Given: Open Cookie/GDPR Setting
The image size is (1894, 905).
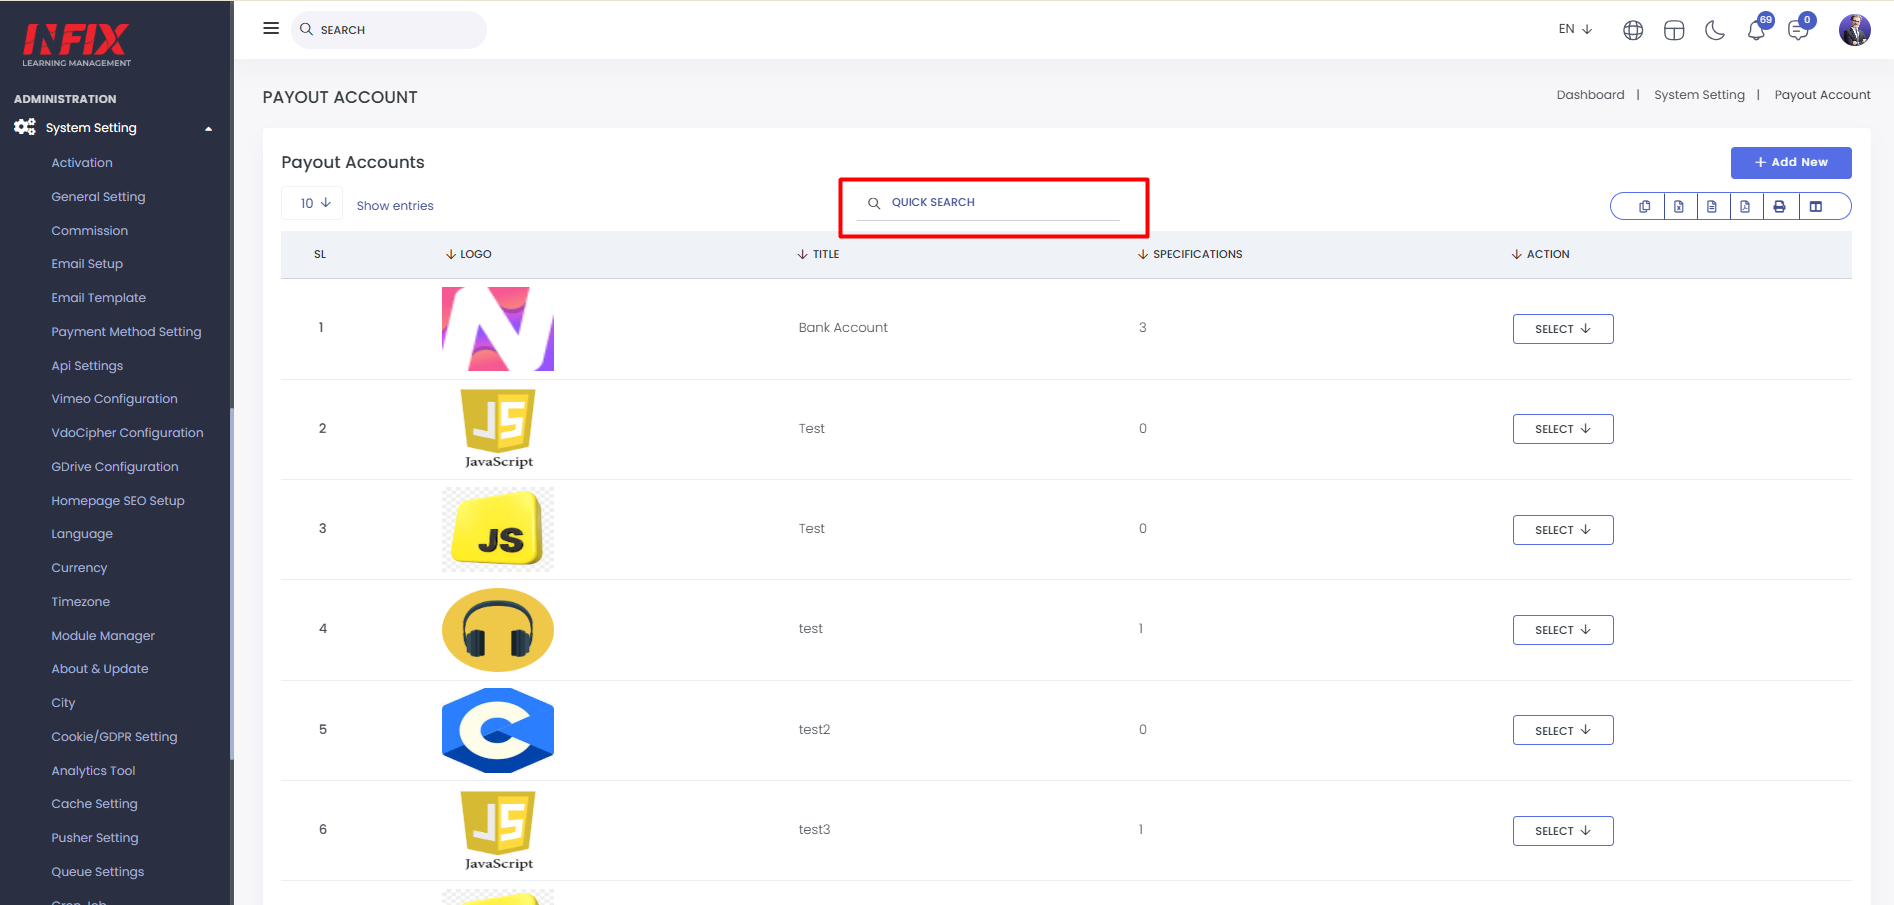Looking at the screenshot, I should [x=114, y=737].
